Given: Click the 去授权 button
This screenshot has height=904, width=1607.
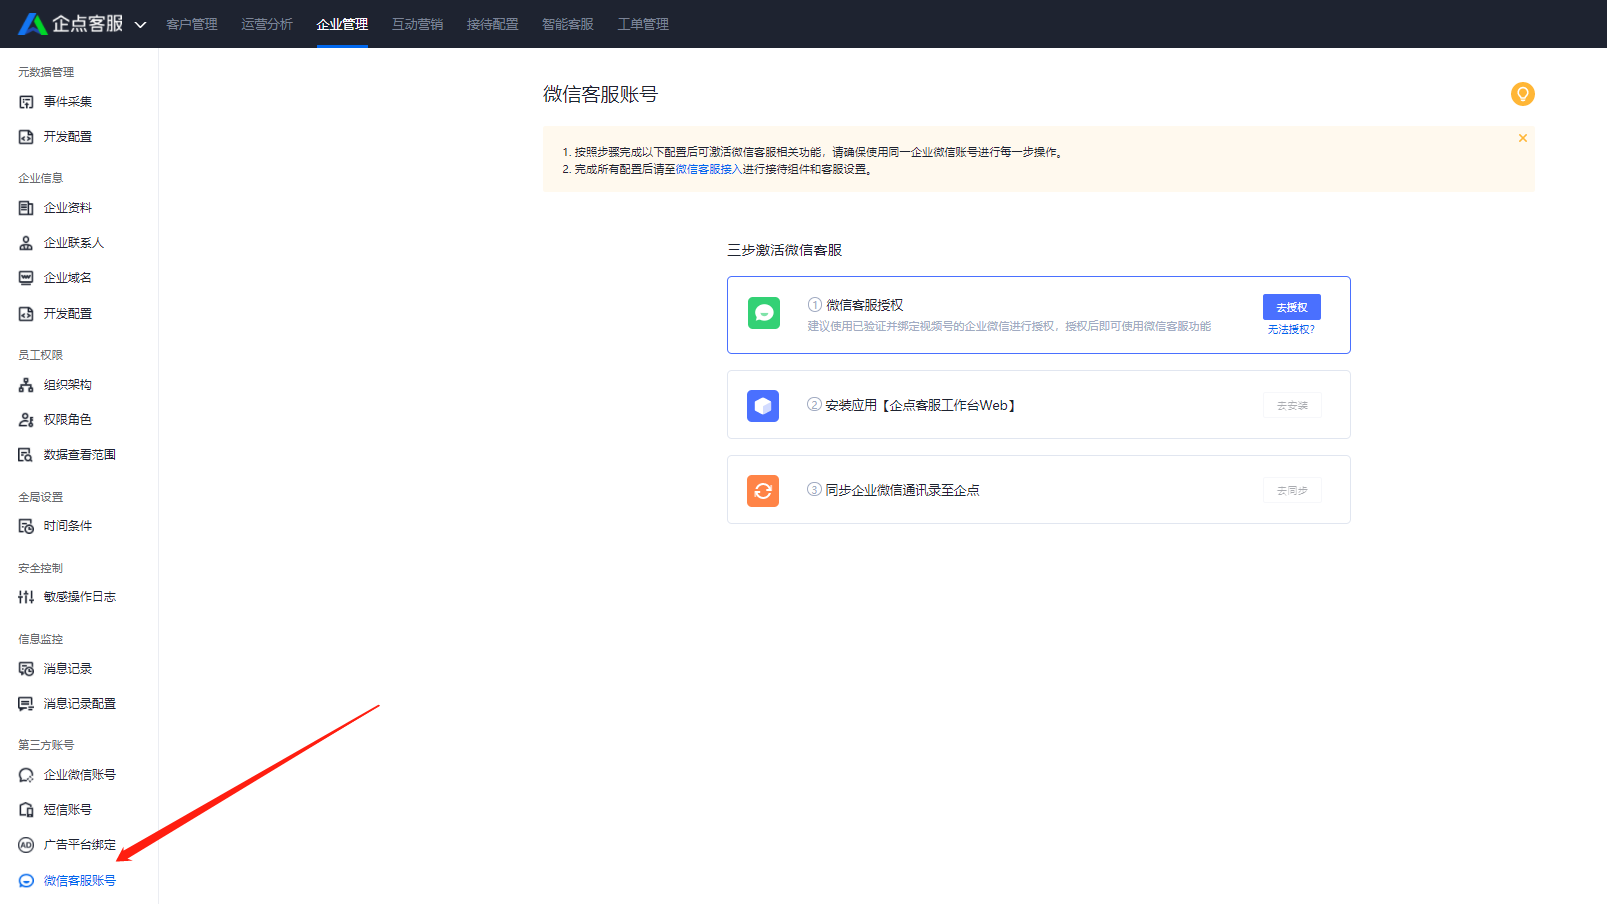Looking at the screenshot, I should click(x=1291, y=307).
